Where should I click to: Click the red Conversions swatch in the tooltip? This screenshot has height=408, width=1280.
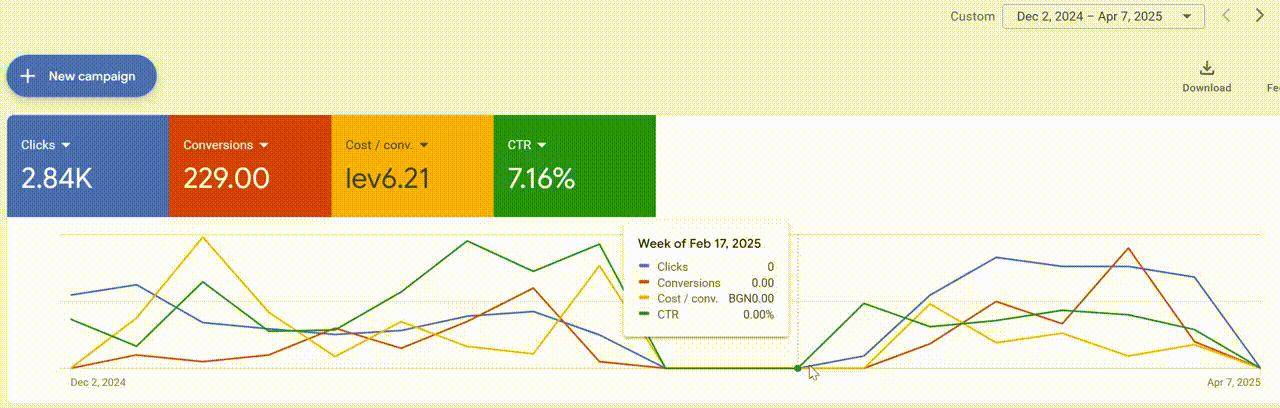[645, 283]
